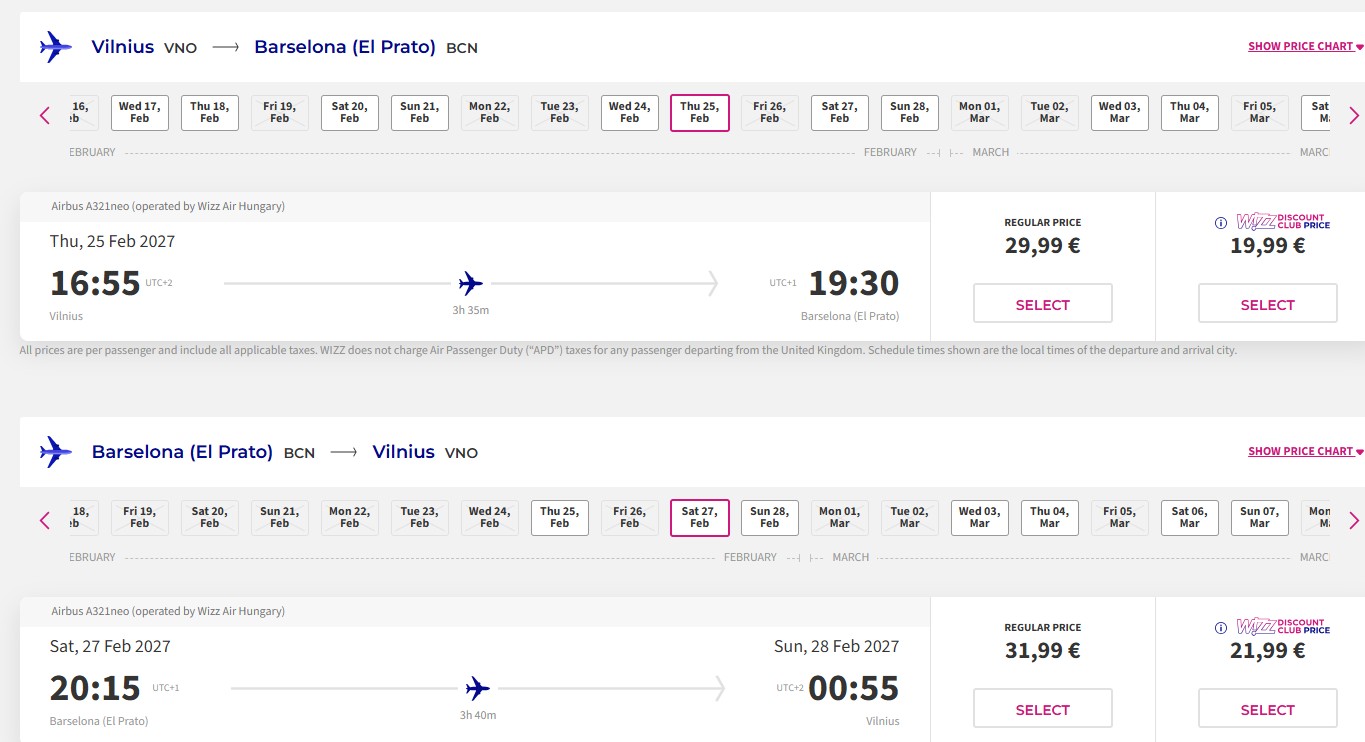This screenshot has width=1365, height=742.
Task: Choose Wed 03, Mar in outbound date strip
Action: [x=1120, y=113]
